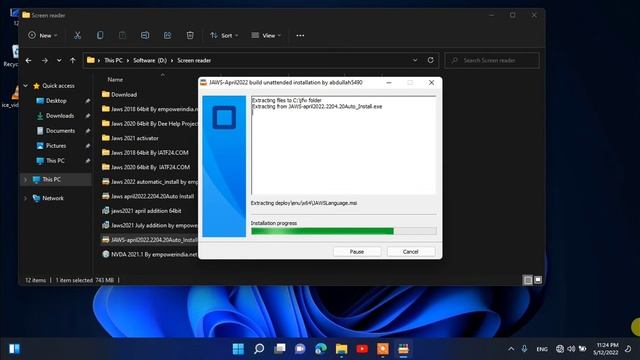Expand the highlighted This PC tree node
The width and height of the screenshot is (640, 360).
tap(26, 180)
